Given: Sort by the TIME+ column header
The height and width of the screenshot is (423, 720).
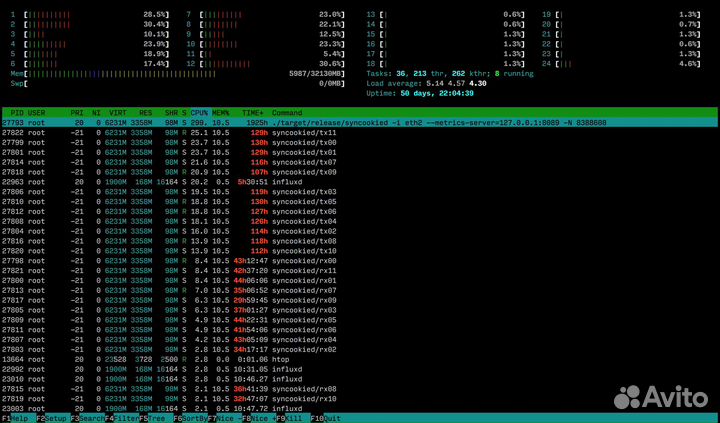Looking at the screenshot, I should [x=253, y=112].
